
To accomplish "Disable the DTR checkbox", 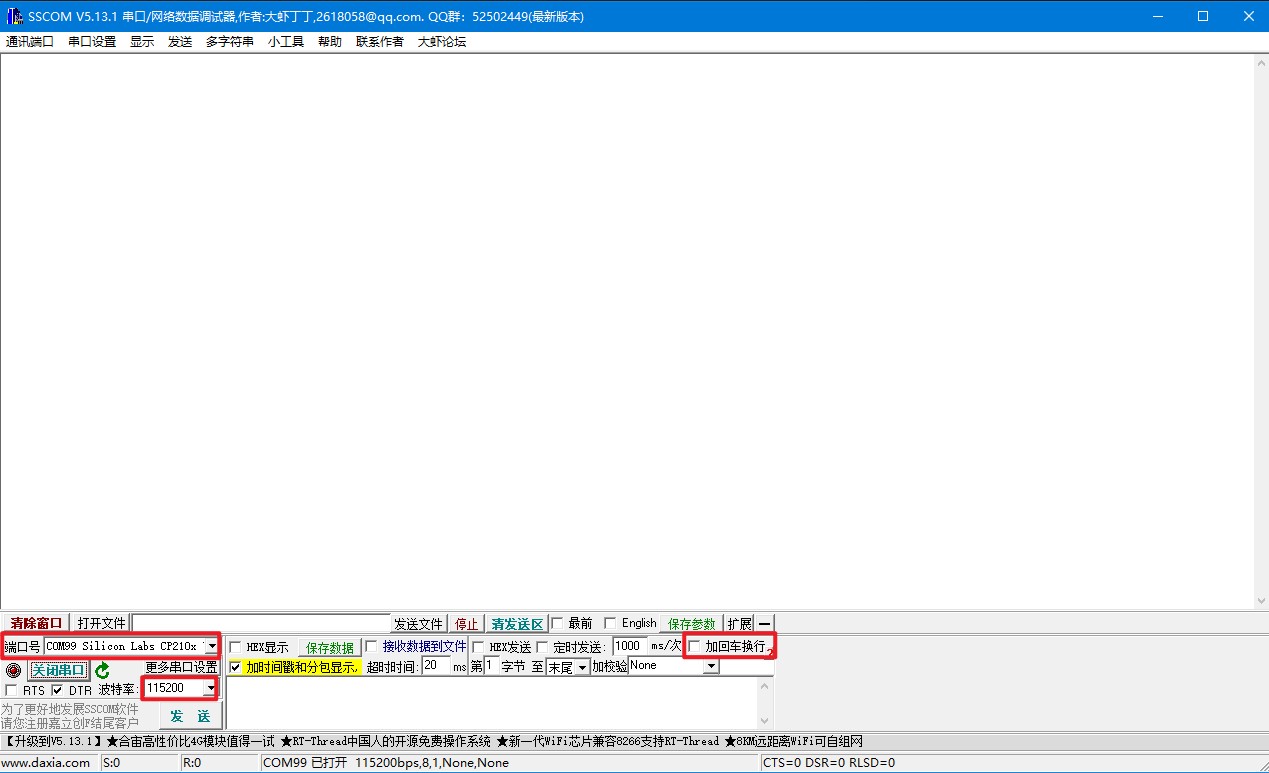I will coord(57,689).
